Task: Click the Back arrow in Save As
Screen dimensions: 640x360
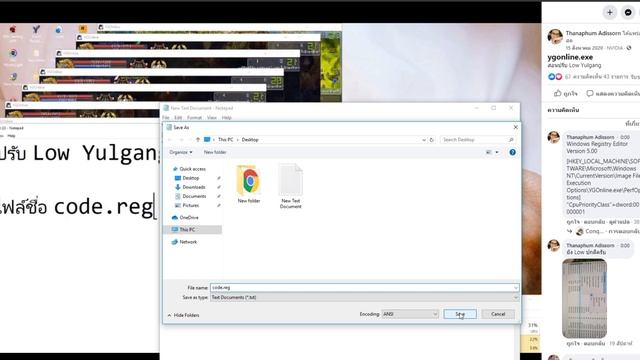Action: point(170,140)
